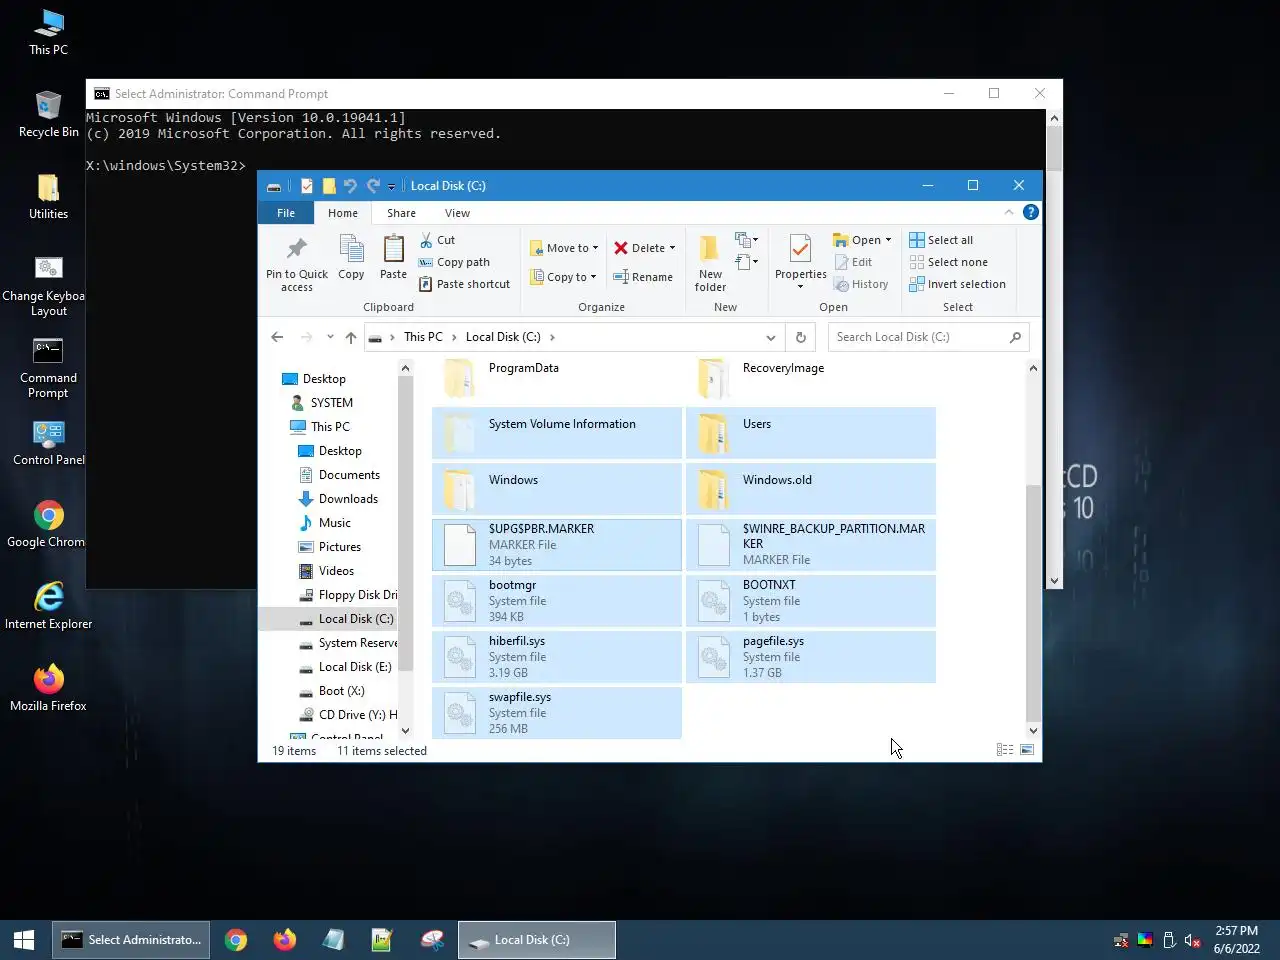Screen dimensions: 1280x960
Task: Click the Refresh button beside the address bar
Action: point(800,337)
